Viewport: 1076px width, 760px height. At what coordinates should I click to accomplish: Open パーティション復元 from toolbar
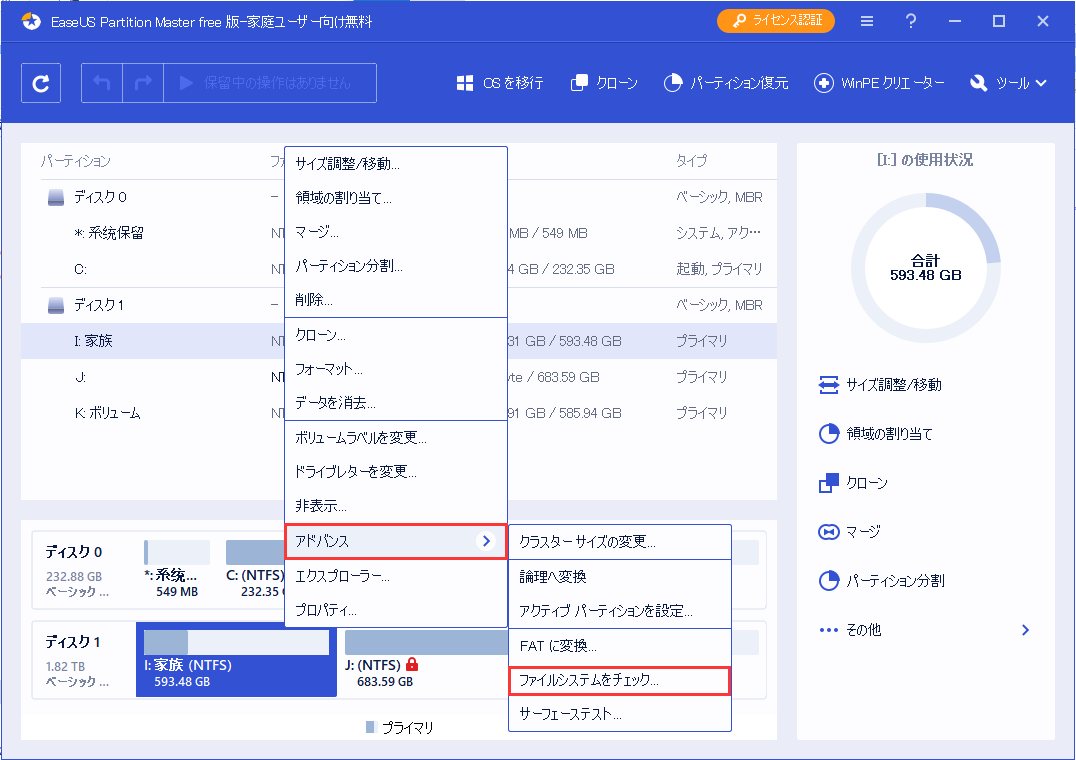[674, 83]
